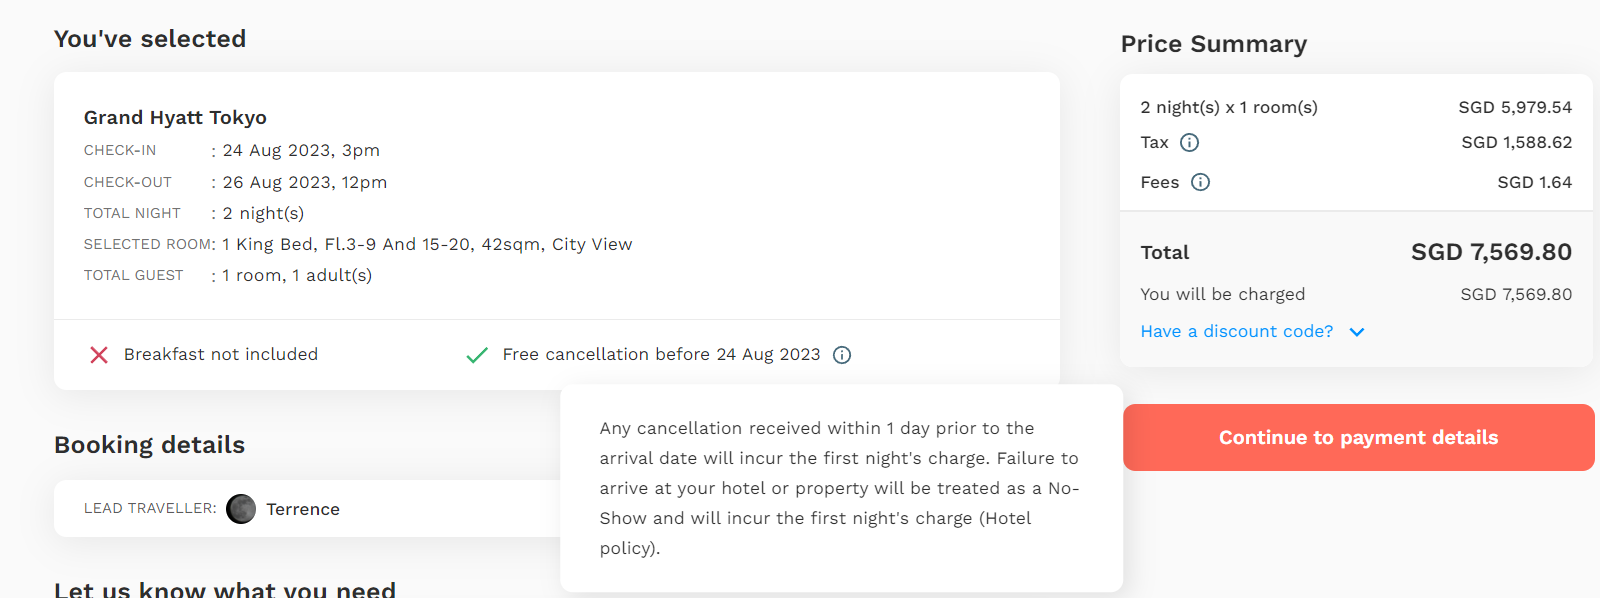
Task: Click the Tax info icon
Action: [1189, 142]
